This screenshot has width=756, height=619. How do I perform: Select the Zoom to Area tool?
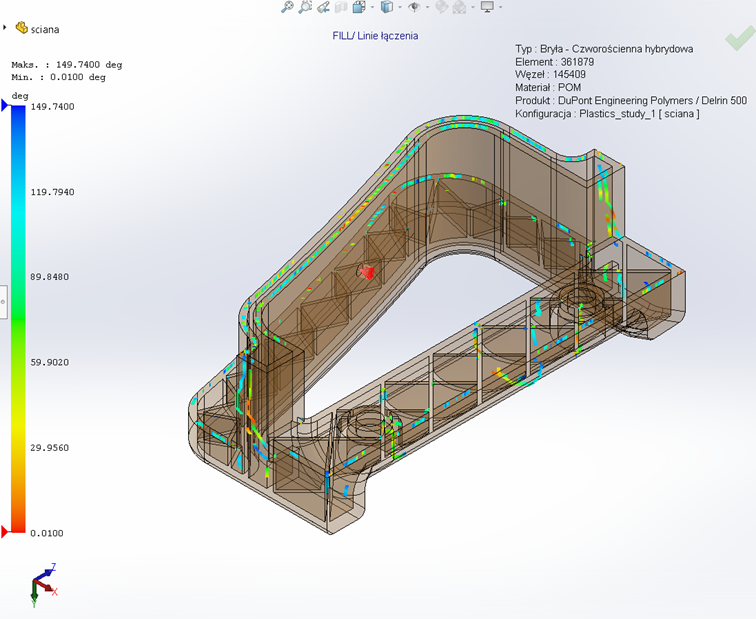coord(305,7)
